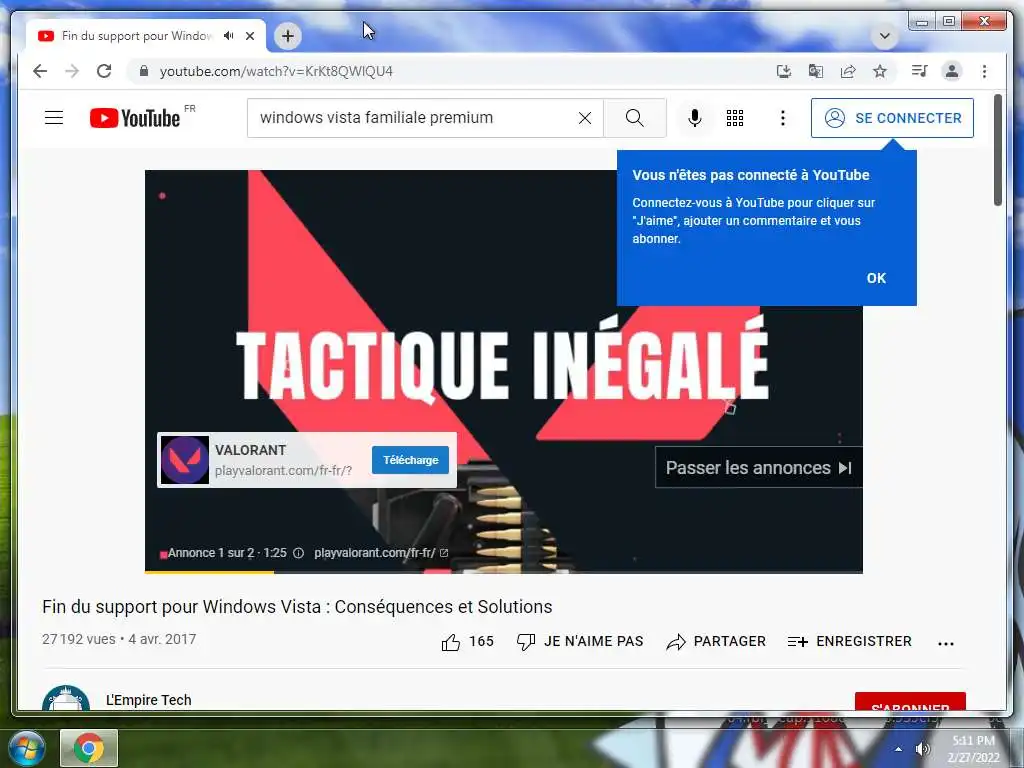Open Chrome three-dot menu

(984, 71)
